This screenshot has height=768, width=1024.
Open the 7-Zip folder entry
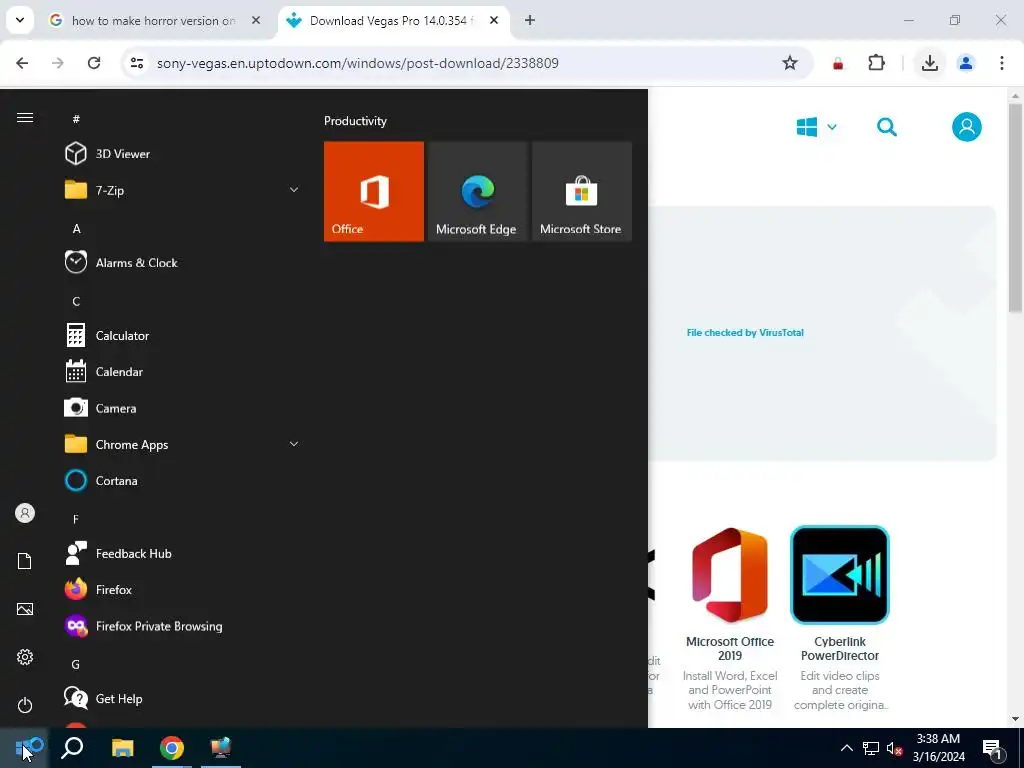(182, 191)
